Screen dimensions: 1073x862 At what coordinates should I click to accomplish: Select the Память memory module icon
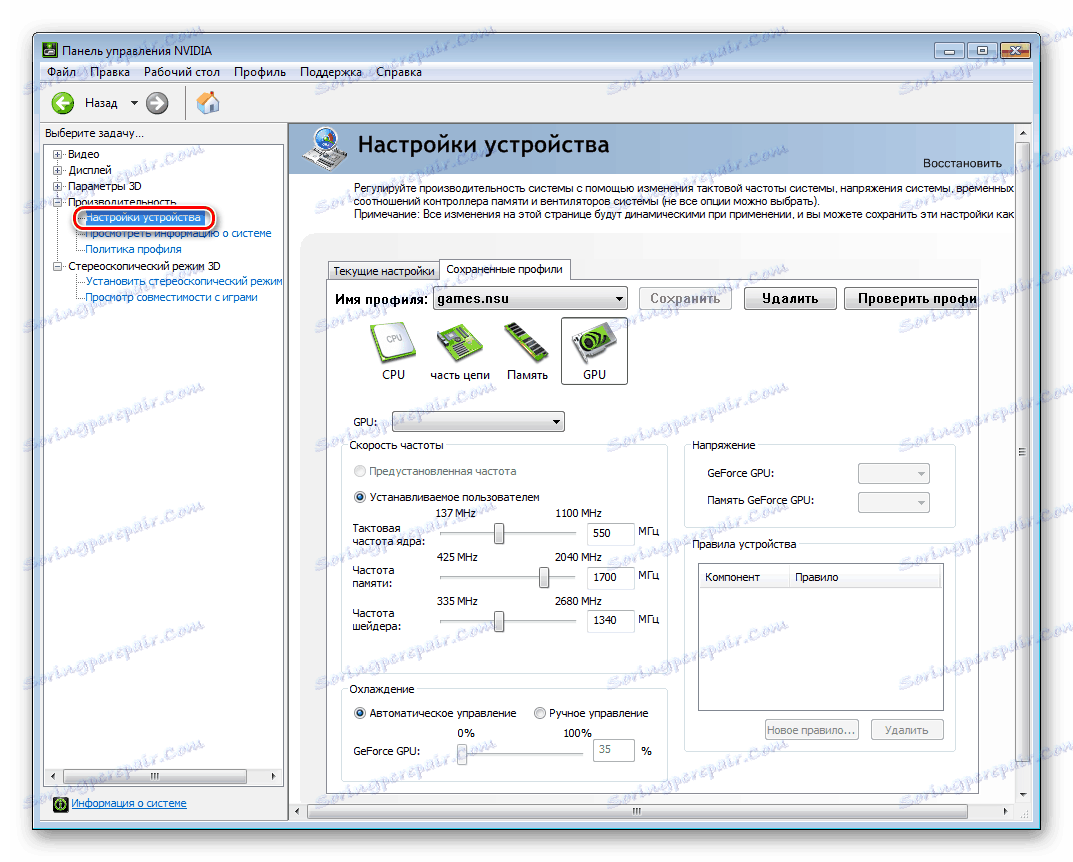point(527,352)
